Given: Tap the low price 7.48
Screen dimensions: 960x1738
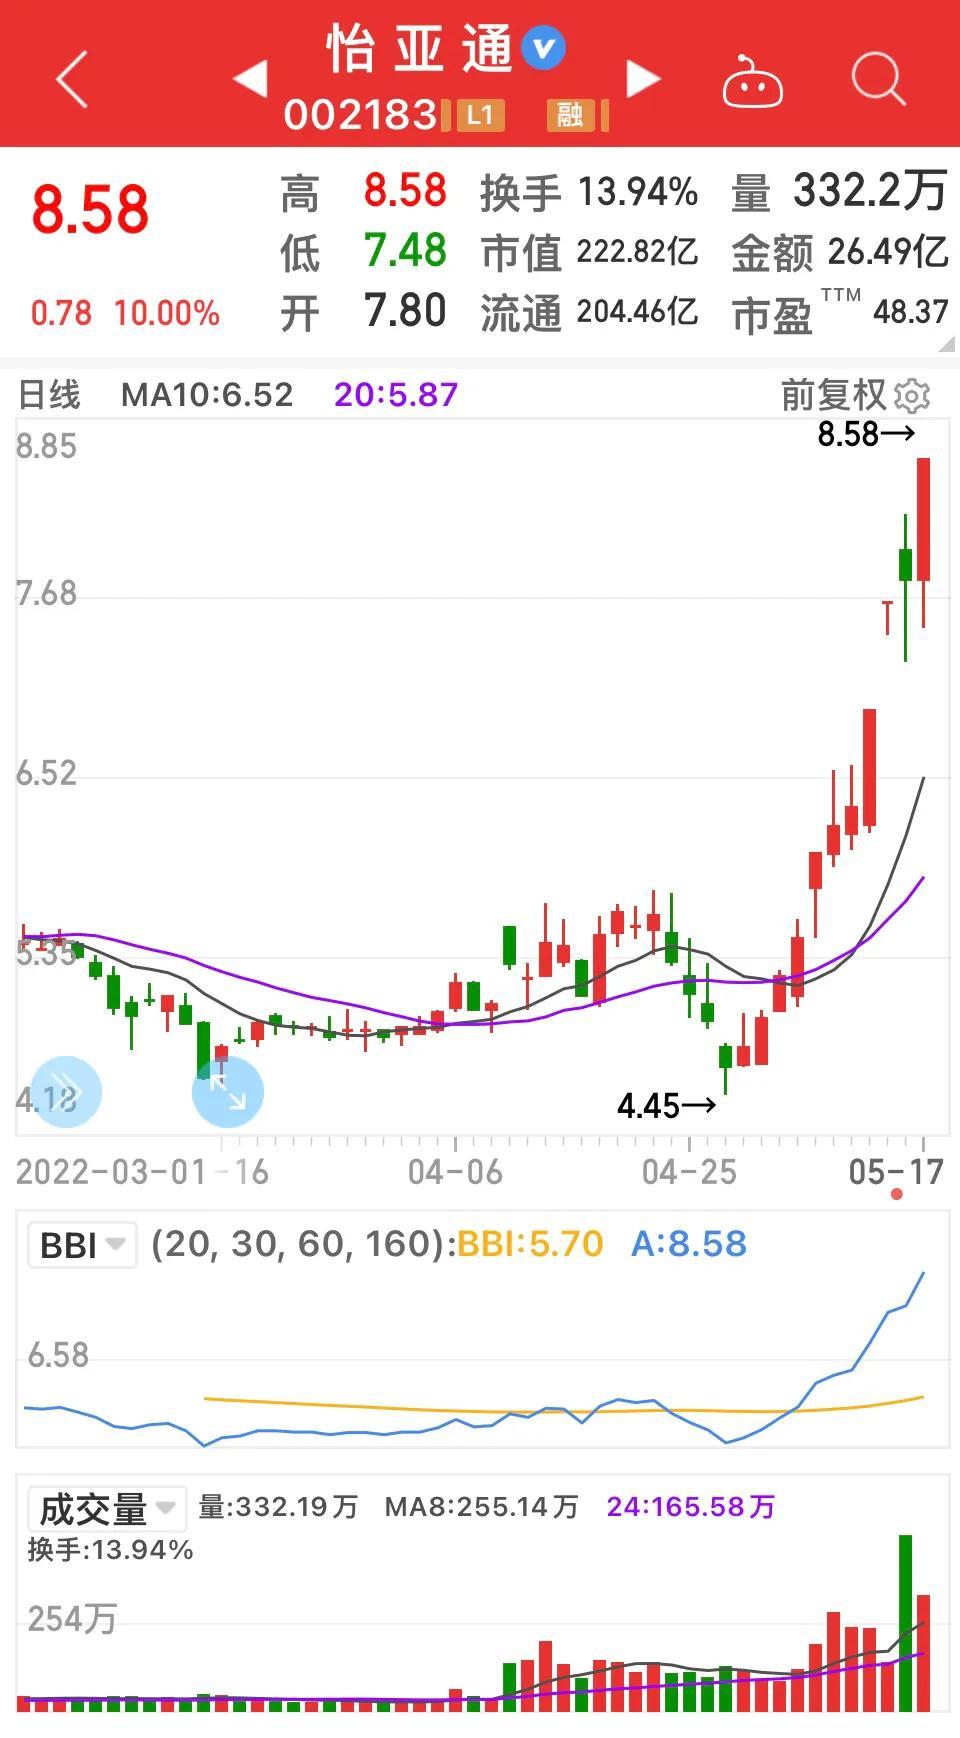Looking at the screenshot, I should pyautogui.click(x=405, y=251).
